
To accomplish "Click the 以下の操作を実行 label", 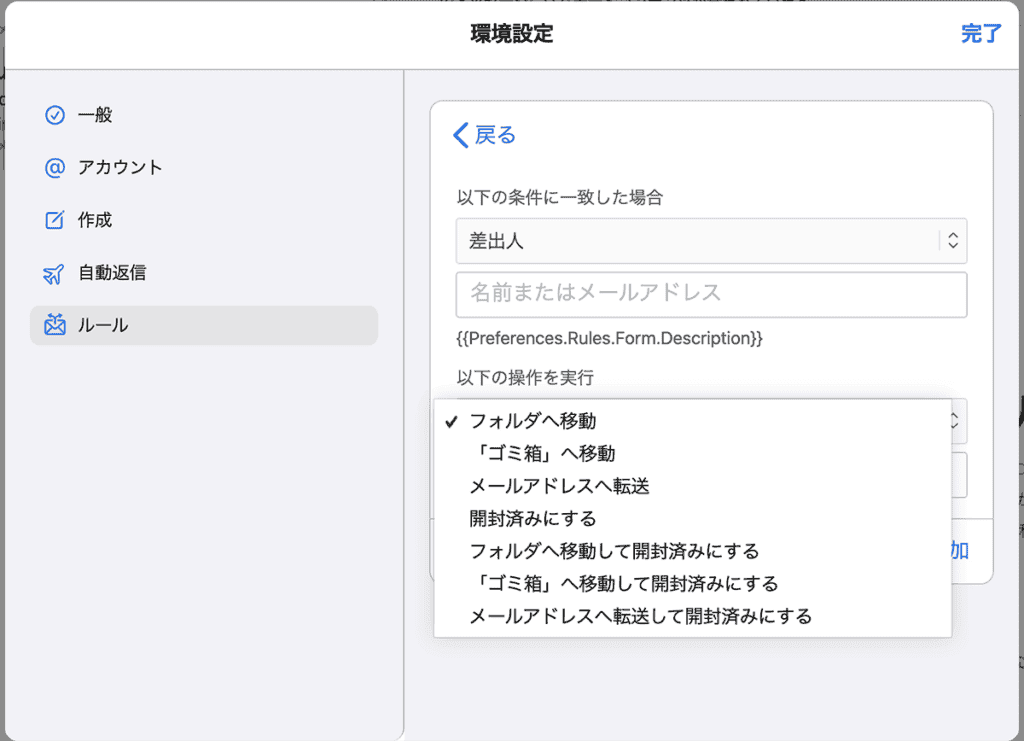I will [525, 377].
